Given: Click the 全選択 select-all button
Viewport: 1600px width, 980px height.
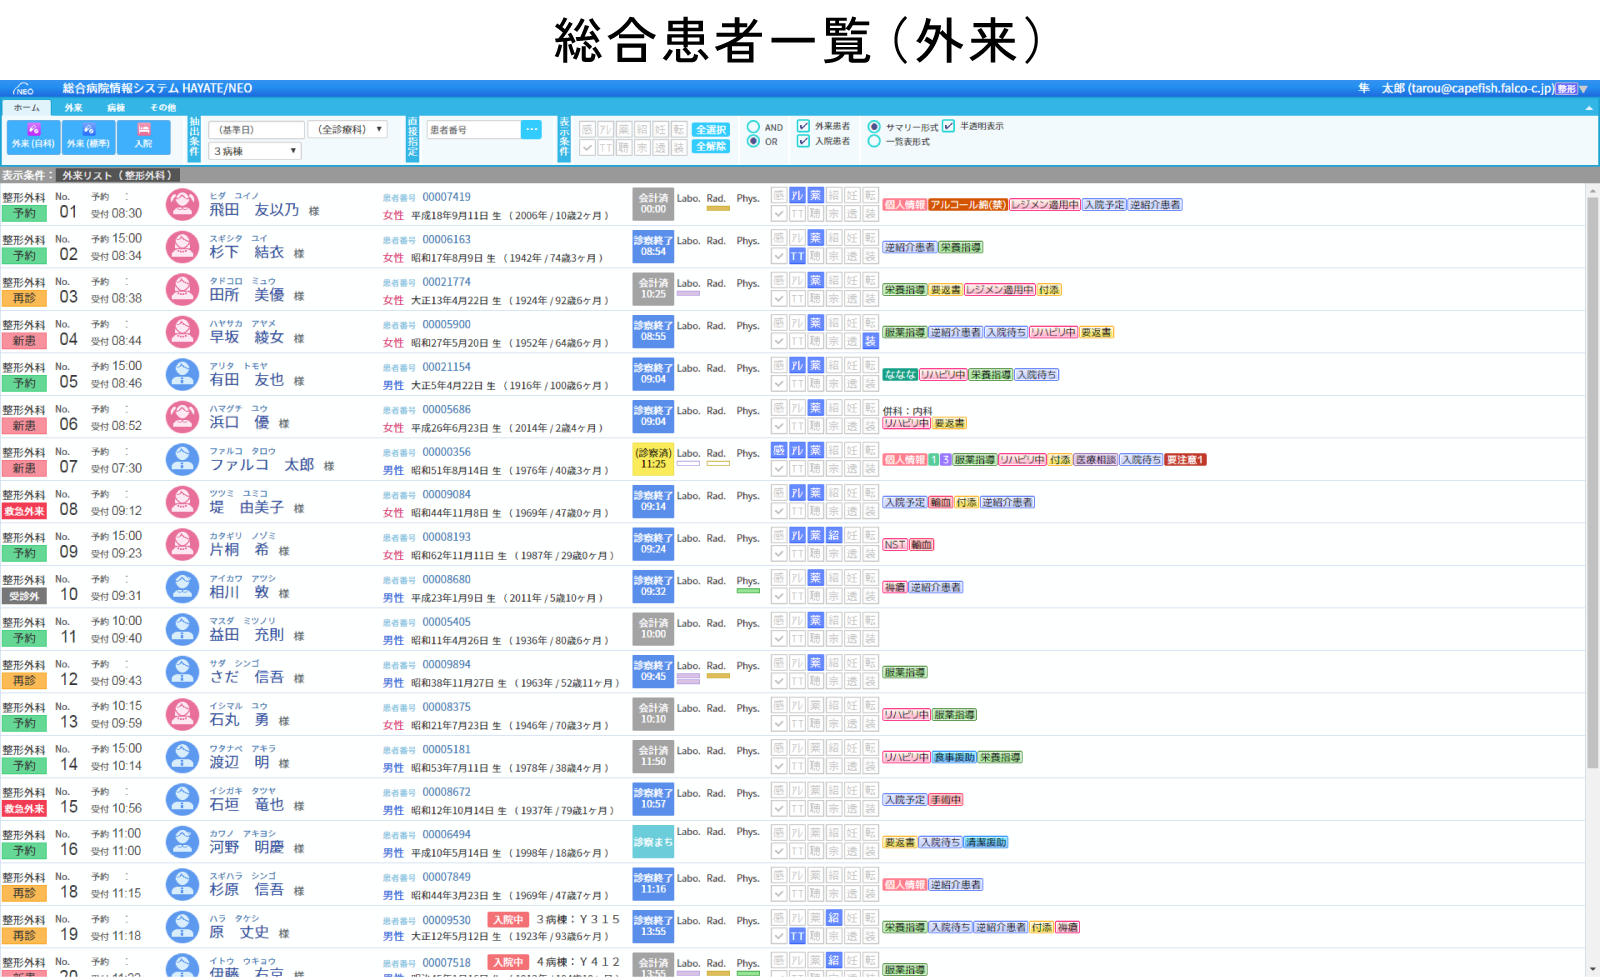Looking at the screenshot, I should pyautogui.click(x=711, y=130).
